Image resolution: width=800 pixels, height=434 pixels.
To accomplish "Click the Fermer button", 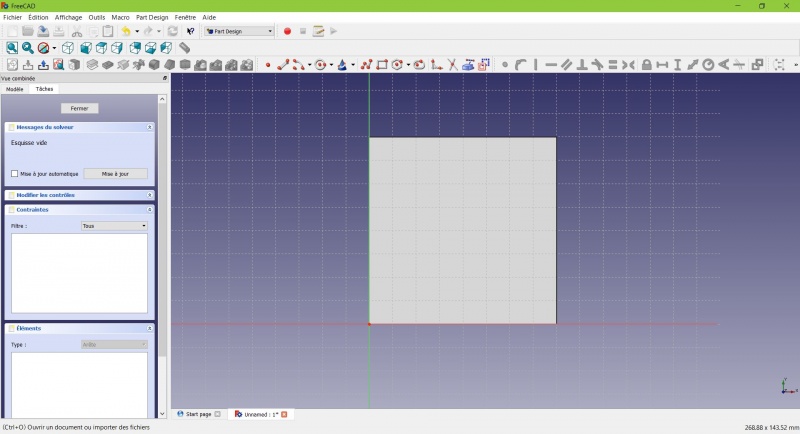I will click(x=80, y=108).
